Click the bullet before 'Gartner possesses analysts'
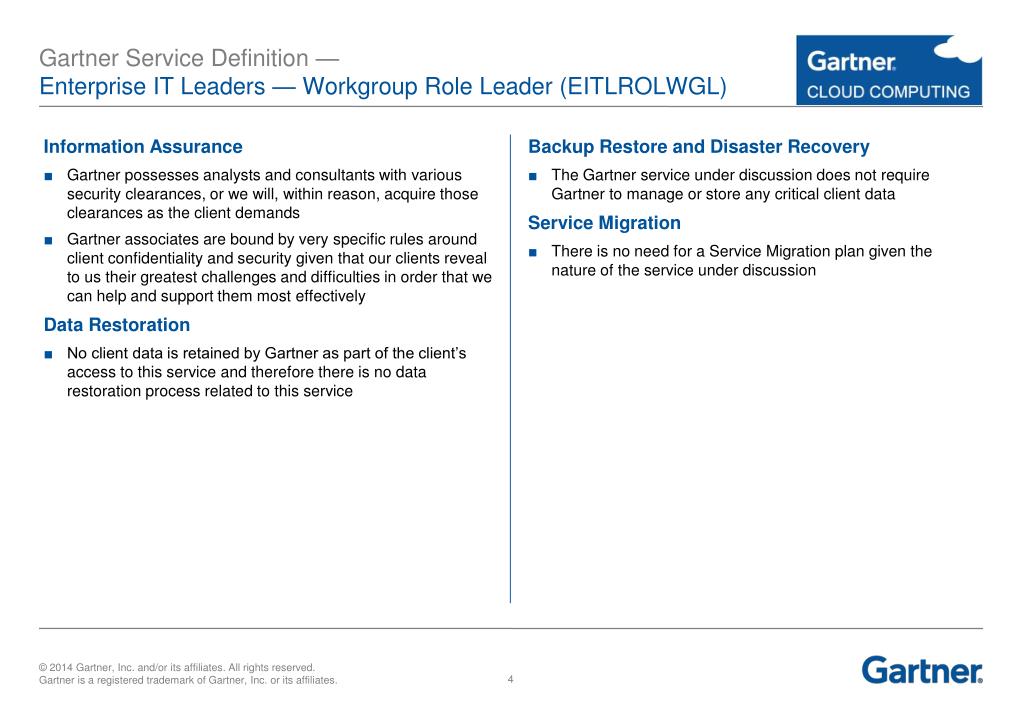1023x708 pixels. point(48,176)
